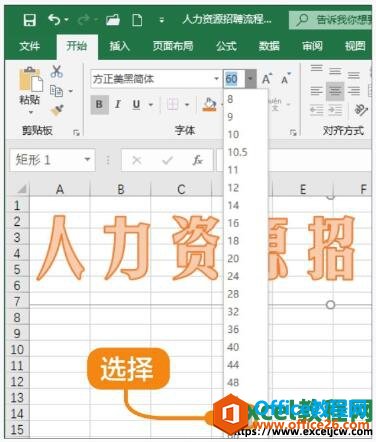Switch to the 插入 tab
376x442 pixels.
[x=120, y=46]
